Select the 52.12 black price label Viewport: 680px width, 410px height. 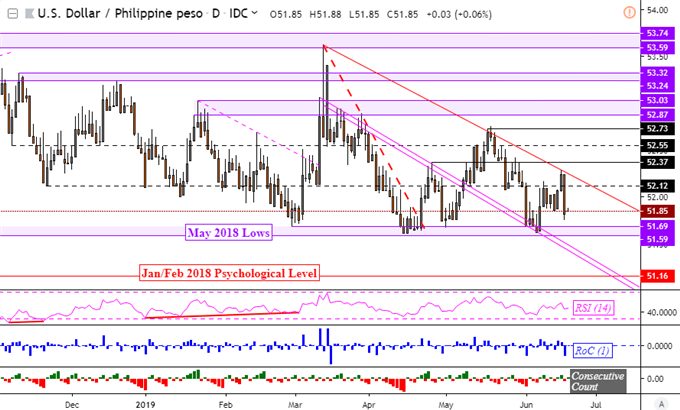click(x=657, y=186)
